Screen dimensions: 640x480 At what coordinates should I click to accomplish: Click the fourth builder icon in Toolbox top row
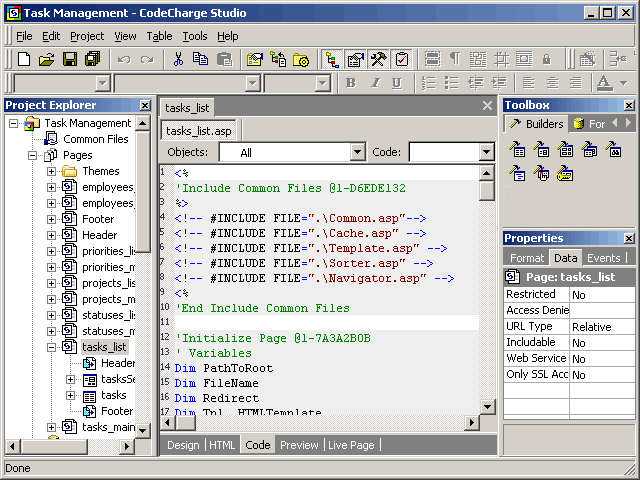[x=589, y=149]
